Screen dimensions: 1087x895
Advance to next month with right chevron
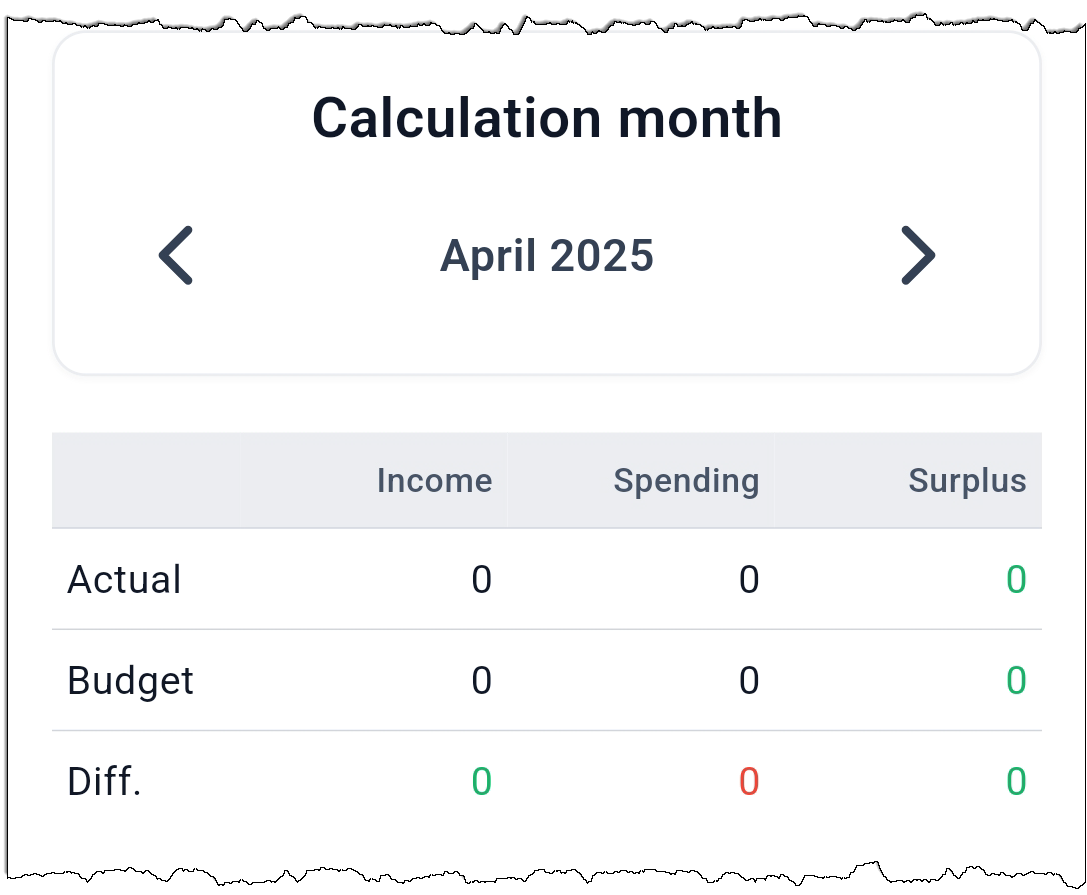point(918,255)
